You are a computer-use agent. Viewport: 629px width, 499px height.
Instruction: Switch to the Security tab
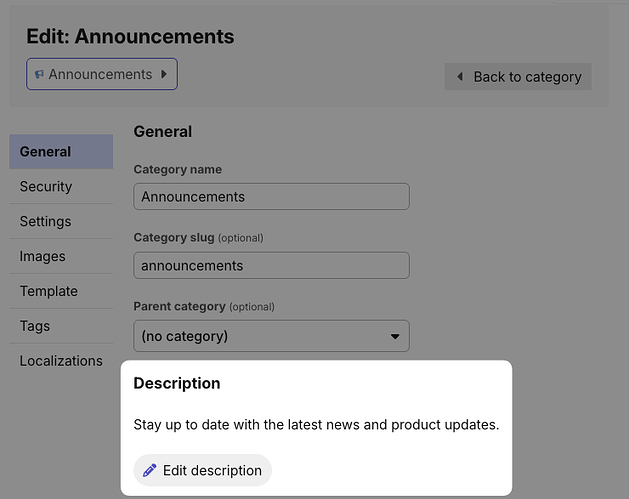[x=61, y=187]
